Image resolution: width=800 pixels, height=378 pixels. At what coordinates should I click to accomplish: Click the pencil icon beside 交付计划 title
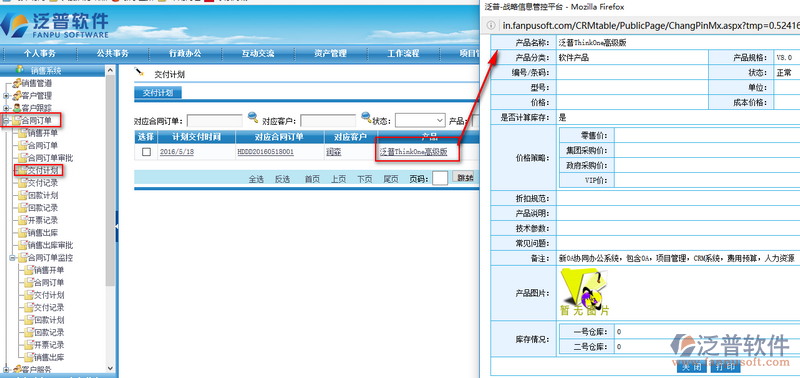[139, 72]
